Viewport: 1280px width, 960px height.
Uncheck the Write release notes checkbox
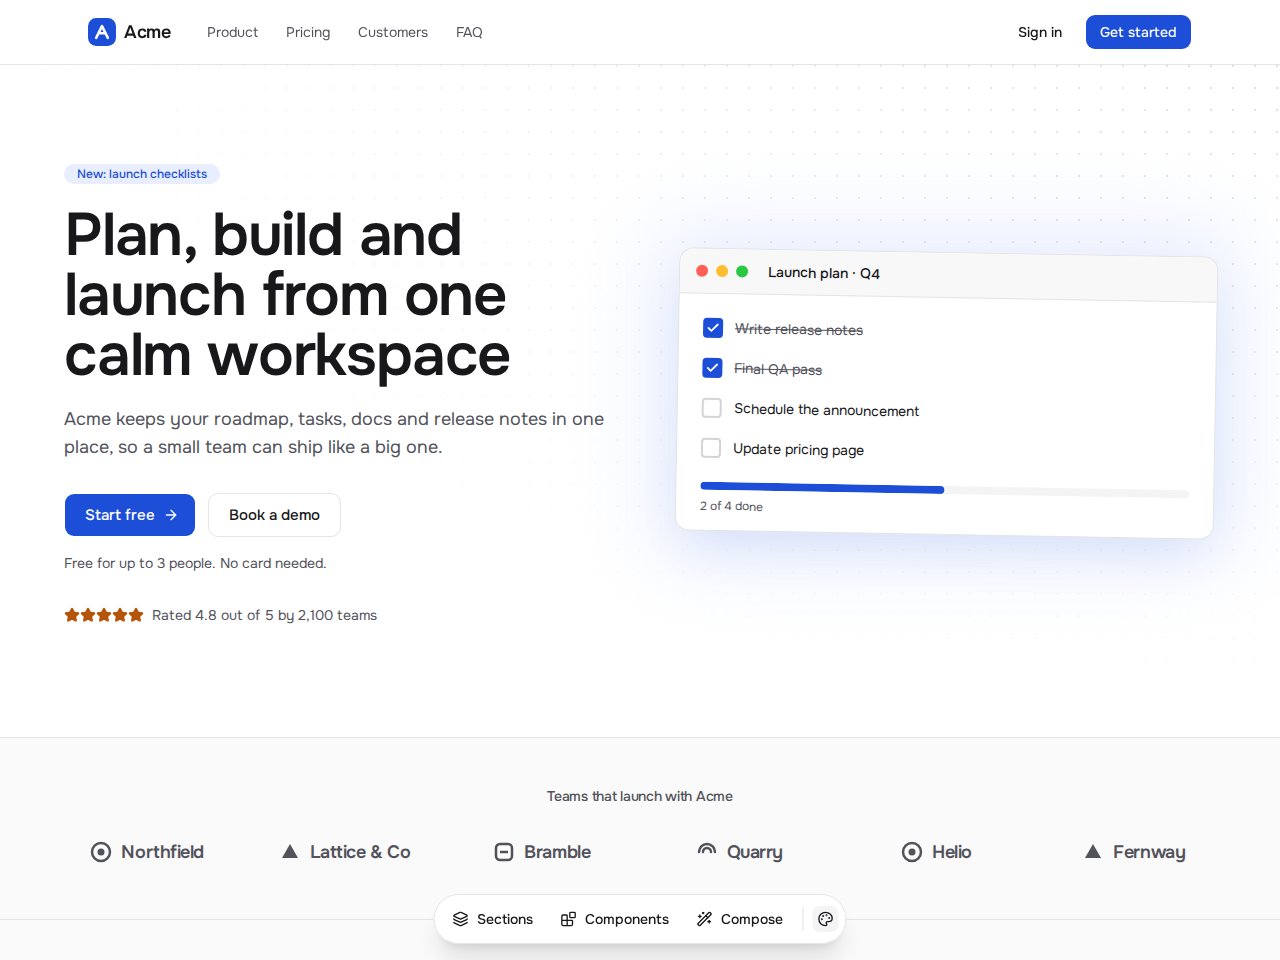[713, 328]
